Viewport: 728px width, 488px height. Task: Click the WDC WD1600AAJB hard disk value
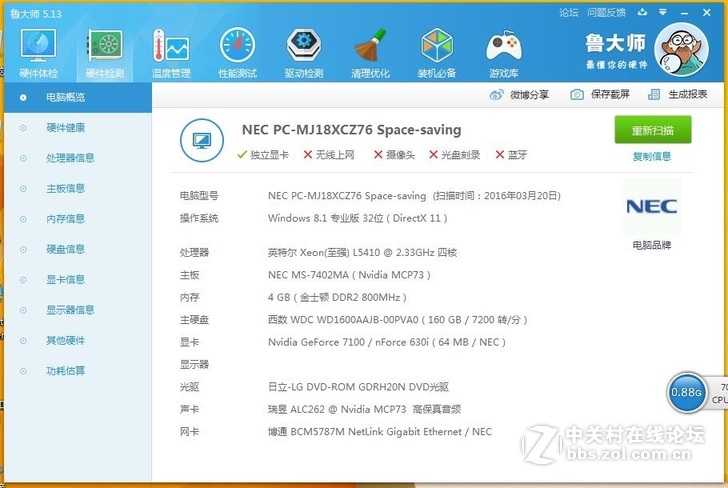pos(397,320)
